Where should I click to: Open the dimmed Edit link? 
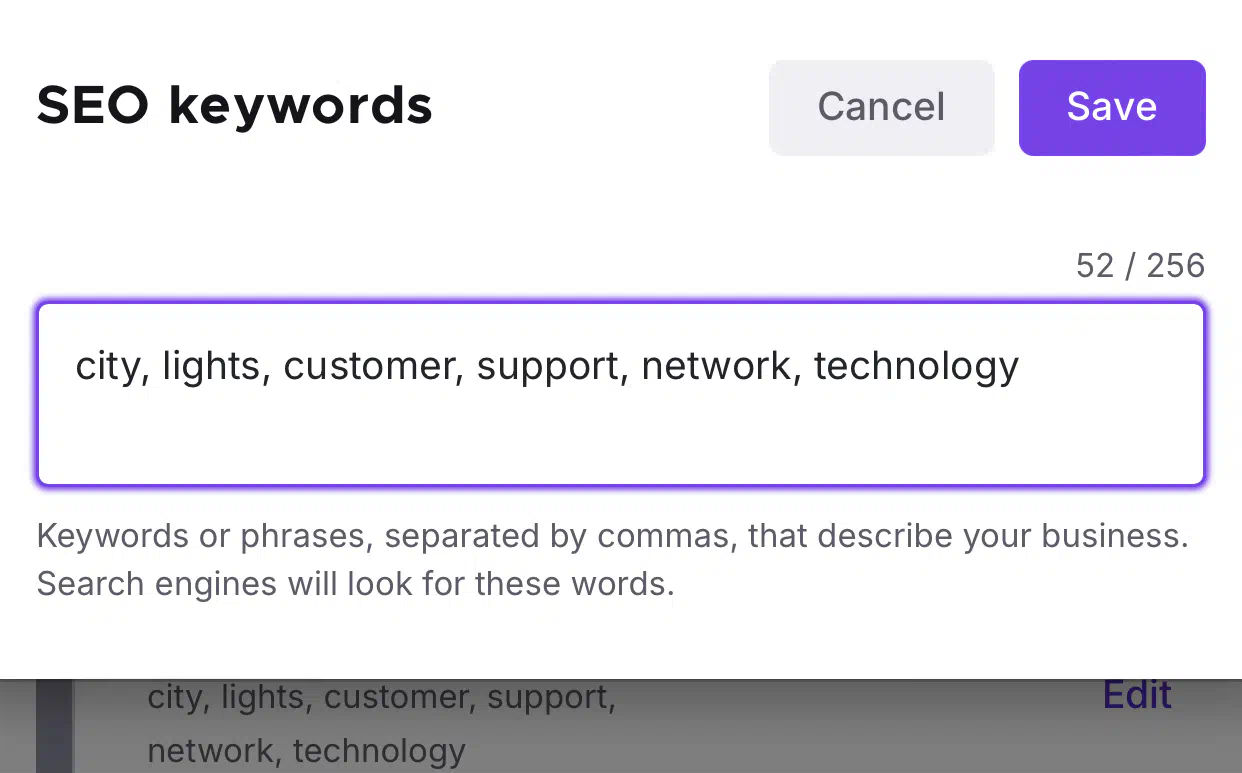click(x=1137, y=694)
